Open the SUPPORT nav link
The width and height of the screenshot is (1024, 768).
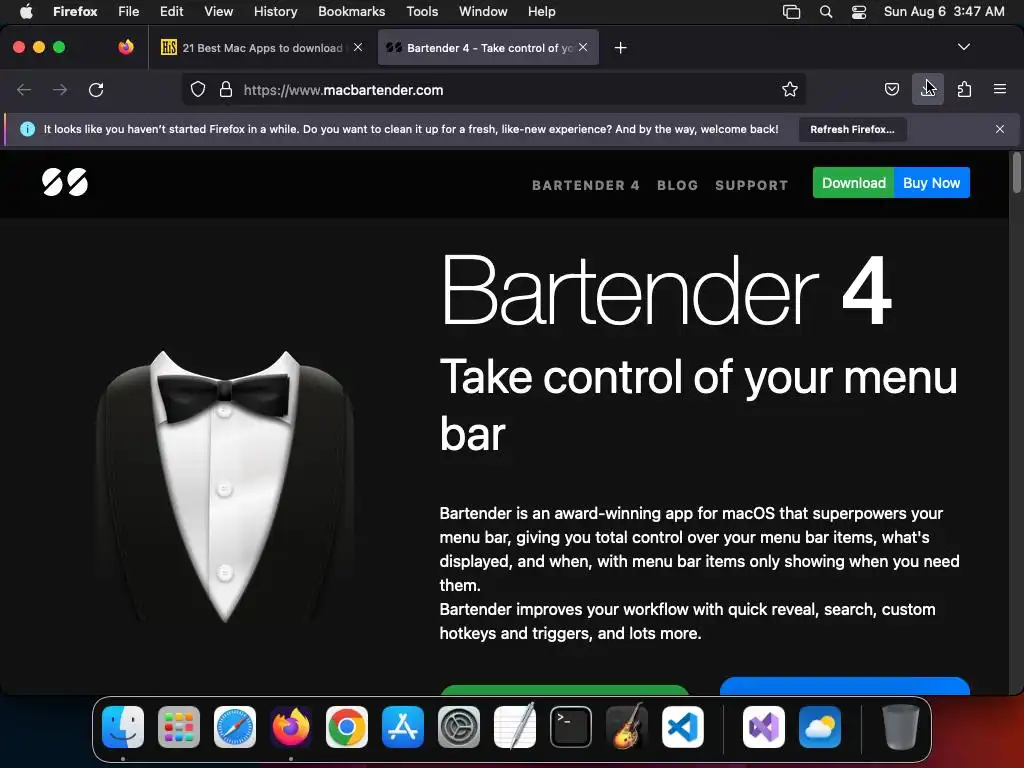pyautogui.click(x=752, y=185)
